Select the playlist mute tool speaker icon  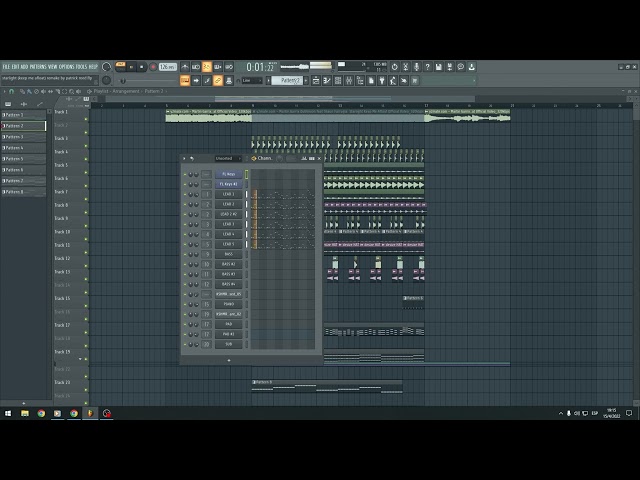[43, 91]
